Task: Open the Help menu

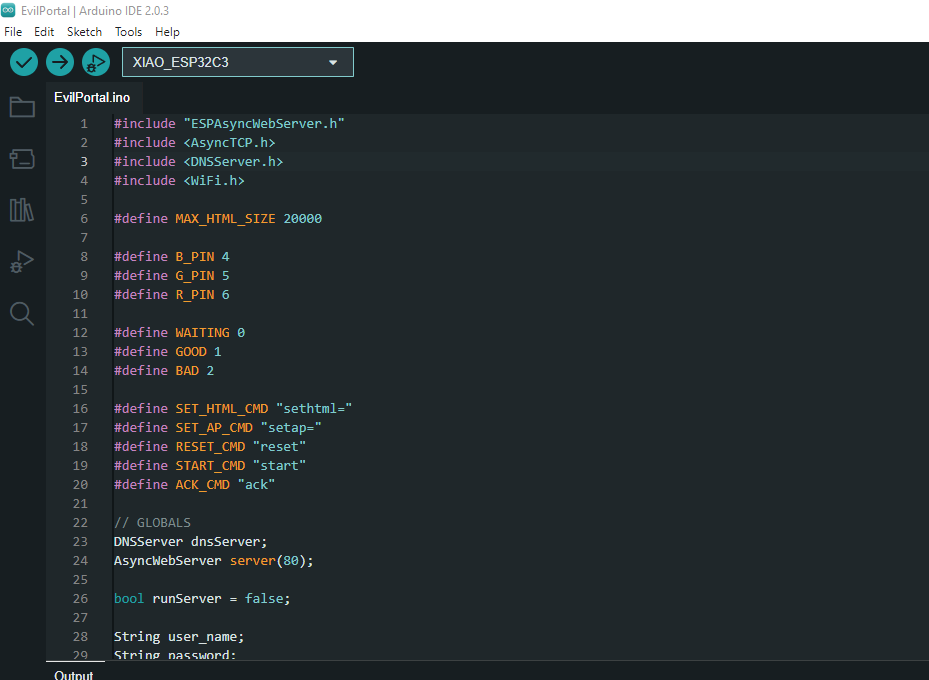Action: tap(167, 32)
